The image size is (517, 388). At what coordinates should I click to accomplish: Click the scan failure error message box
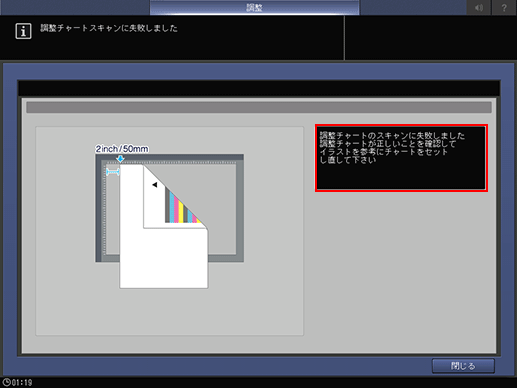[401, 158]
